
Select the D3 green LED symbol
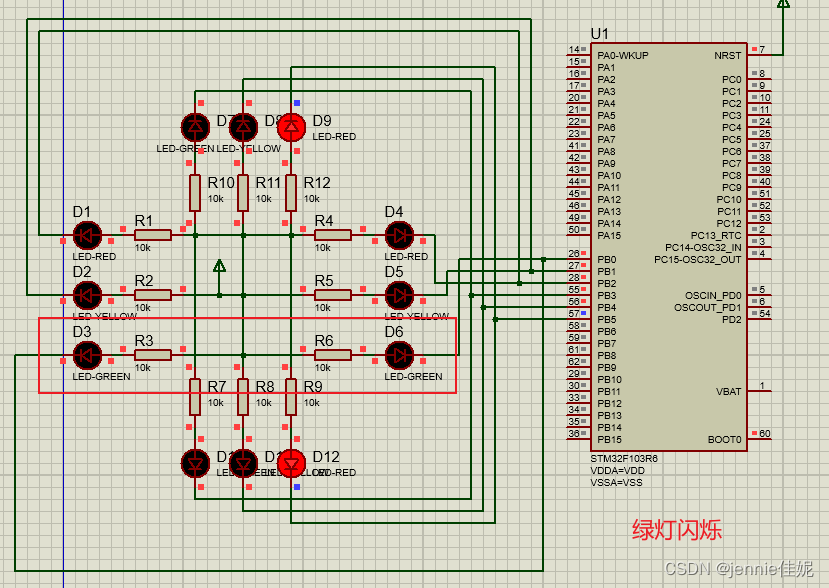87,355
